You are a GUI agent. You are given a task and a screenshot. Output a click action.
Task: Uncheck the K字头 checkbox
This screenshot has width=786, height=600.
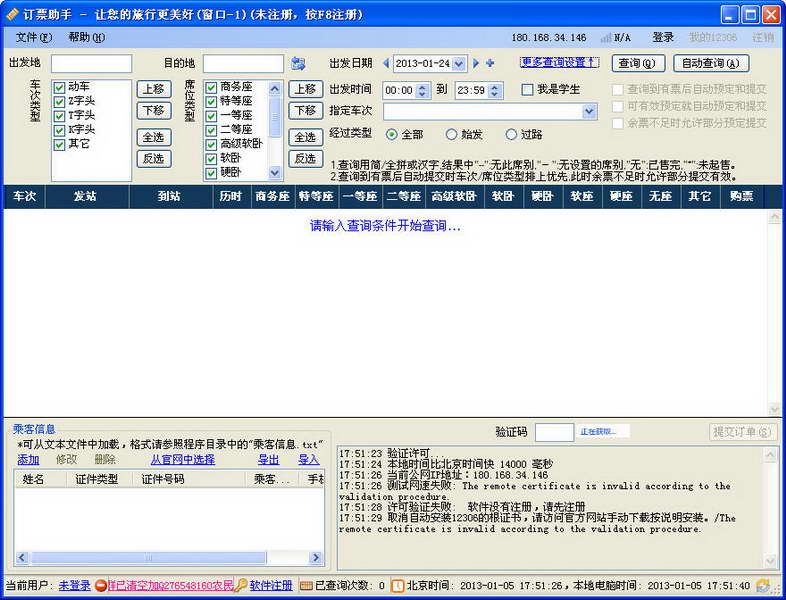pos(59,130)
